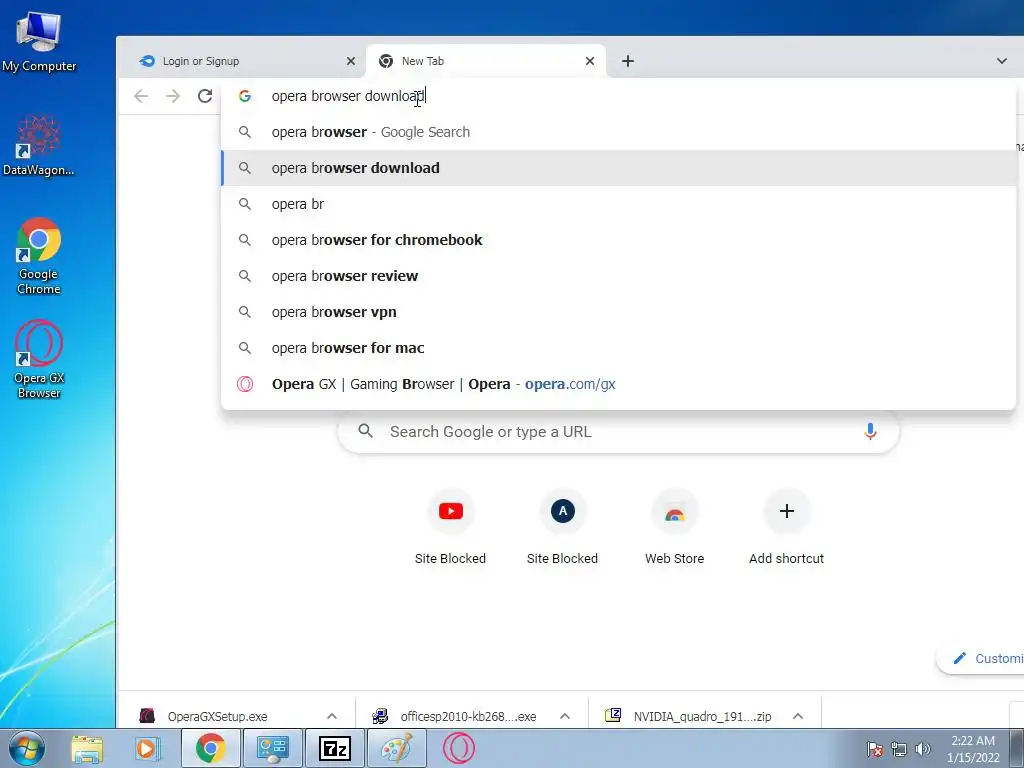Select the New Tab tab
Screen dimensions: 1024x768
pyautogui.click(x=485, y=61)
